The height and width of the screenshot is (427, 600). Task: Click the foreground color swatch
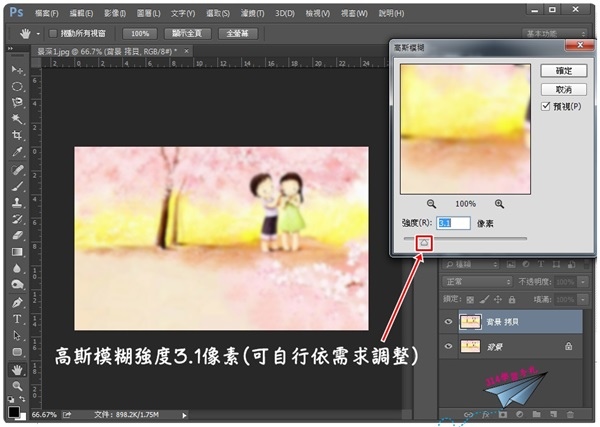[x=14, y=412]
